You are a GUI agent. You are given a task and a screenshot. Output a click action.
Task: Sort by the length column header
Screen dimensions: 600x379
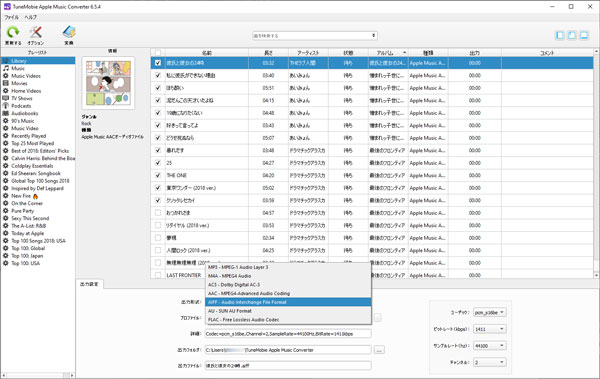[x=268, y=53]
